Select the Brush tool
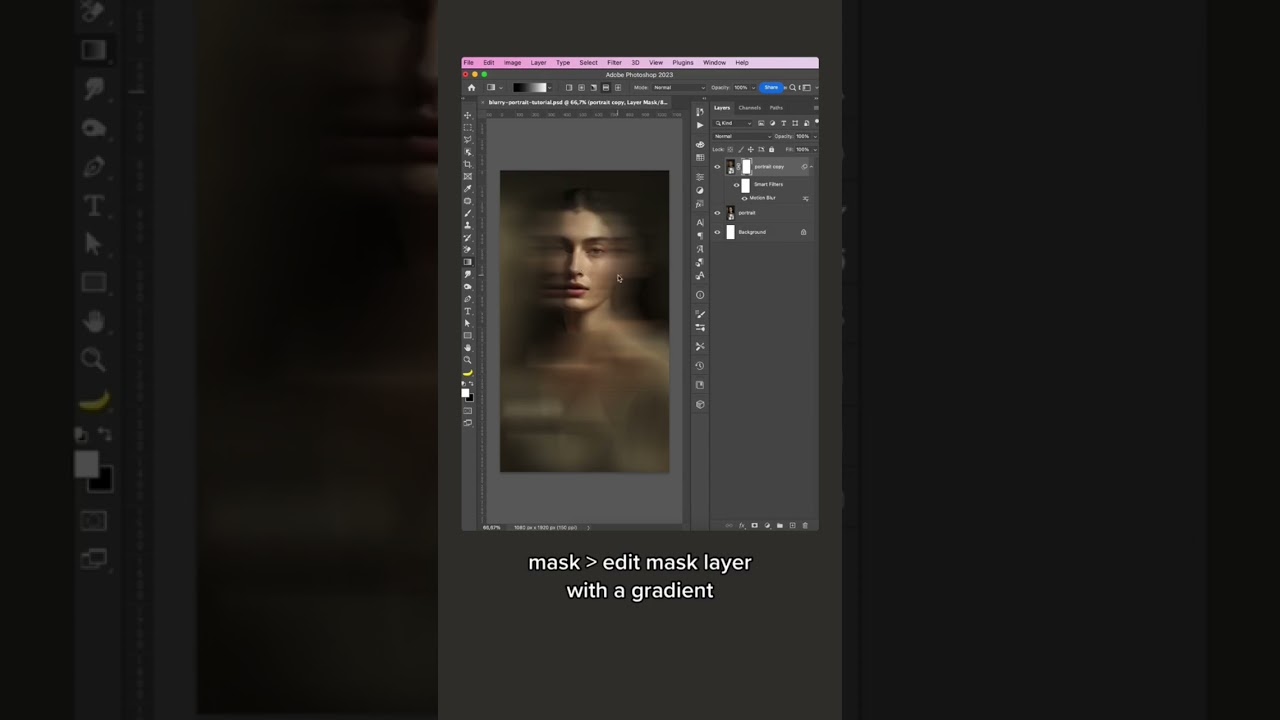The height and width of the screenshot is (720, 1280). [467, 213]
